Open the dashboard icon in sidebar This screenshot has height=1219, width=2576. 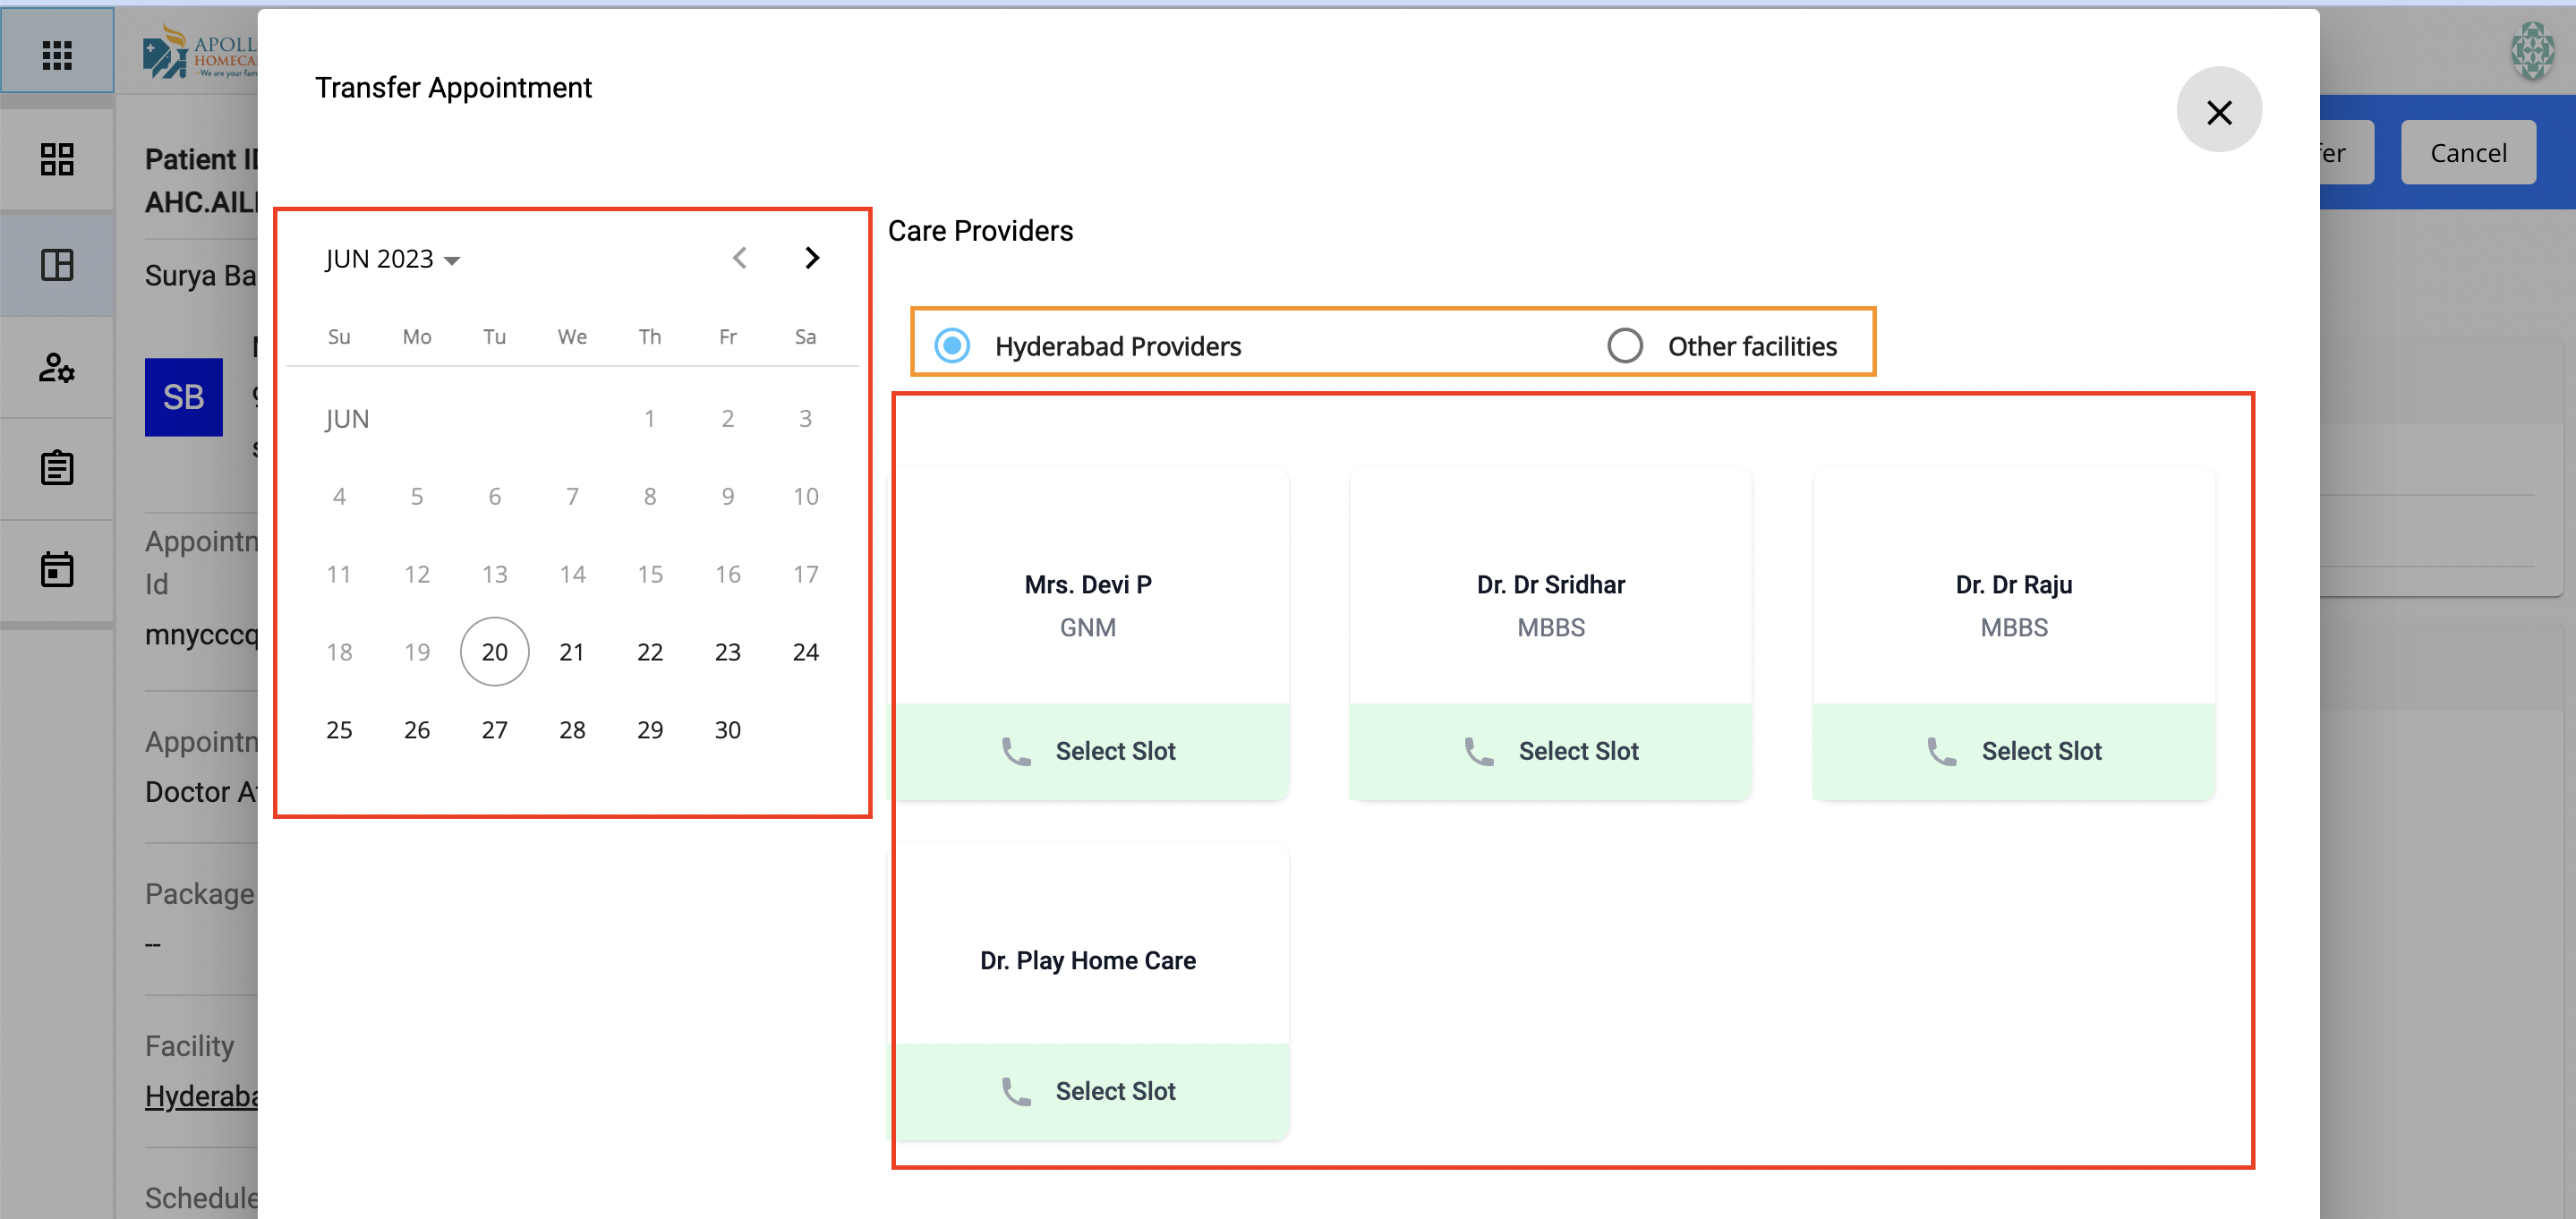pos(57,159)
